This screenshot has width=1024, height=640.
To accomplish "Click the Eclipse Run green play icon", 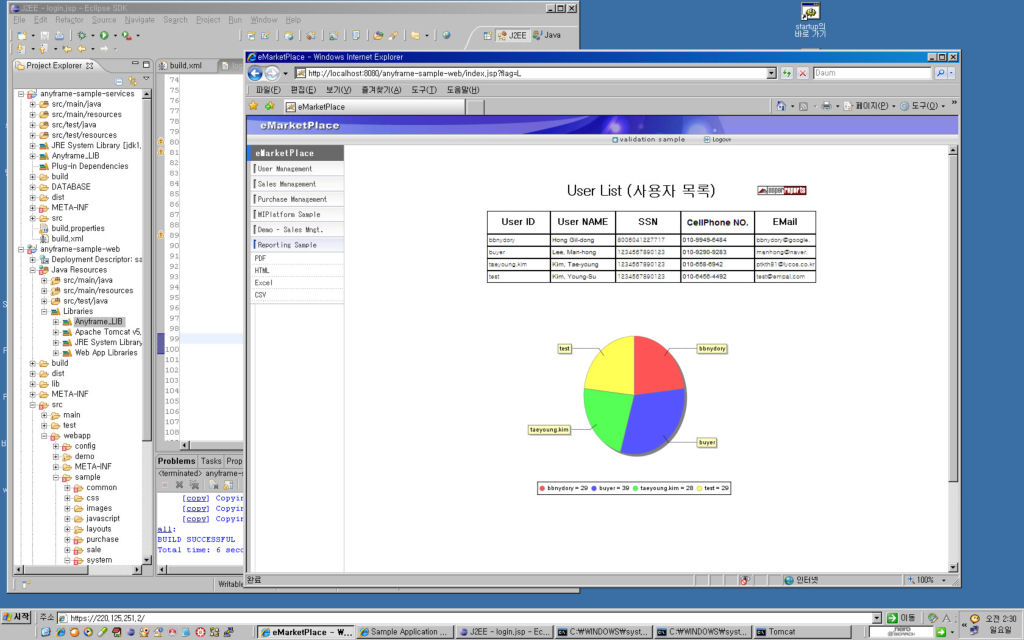I will (x=104, y=35).
